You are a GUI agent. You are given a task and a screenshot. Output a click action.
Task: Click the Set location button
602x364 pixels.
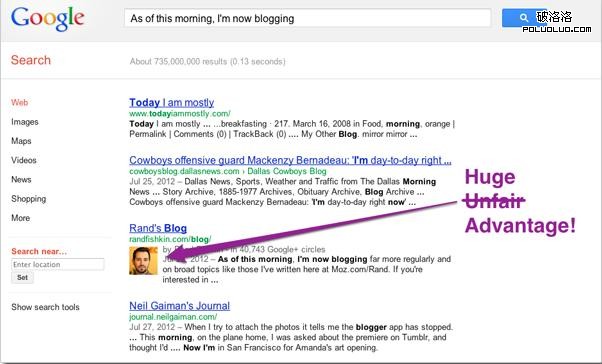point(22,278)
